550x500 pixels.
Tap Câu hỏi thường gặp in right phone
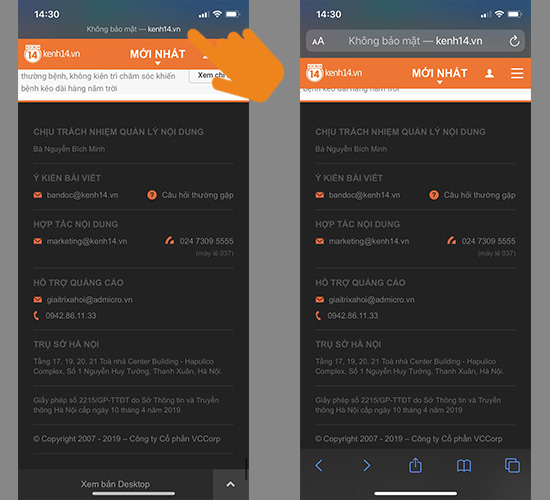(479, 195)
